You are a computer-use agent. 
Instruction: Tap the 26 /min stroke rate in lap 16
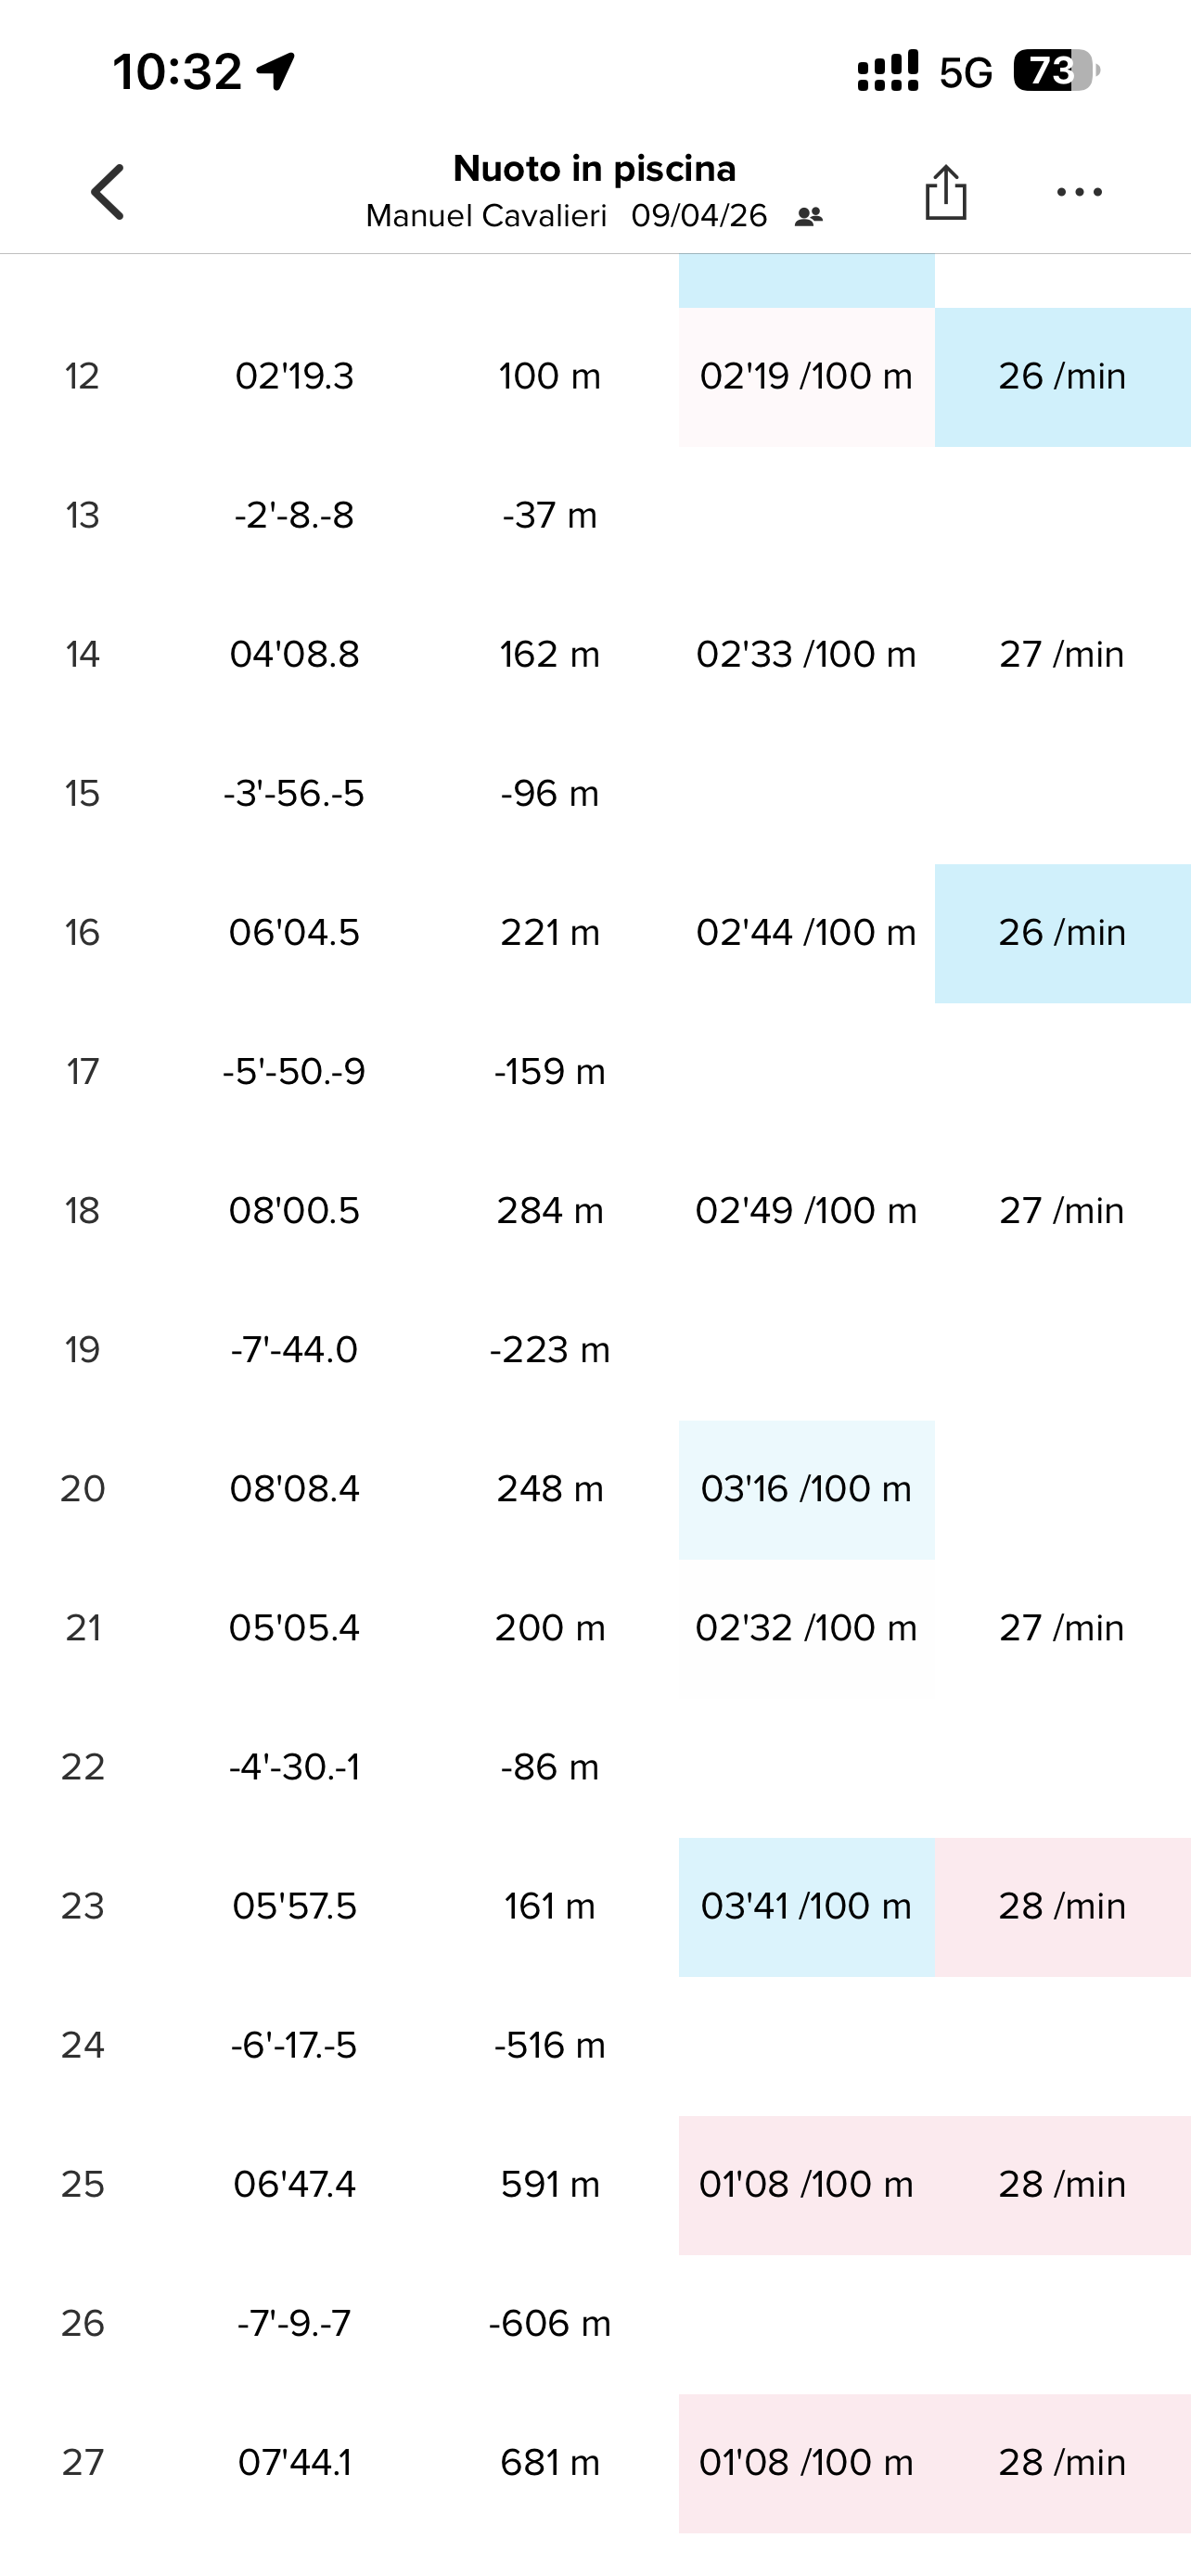click(1062, 932)
